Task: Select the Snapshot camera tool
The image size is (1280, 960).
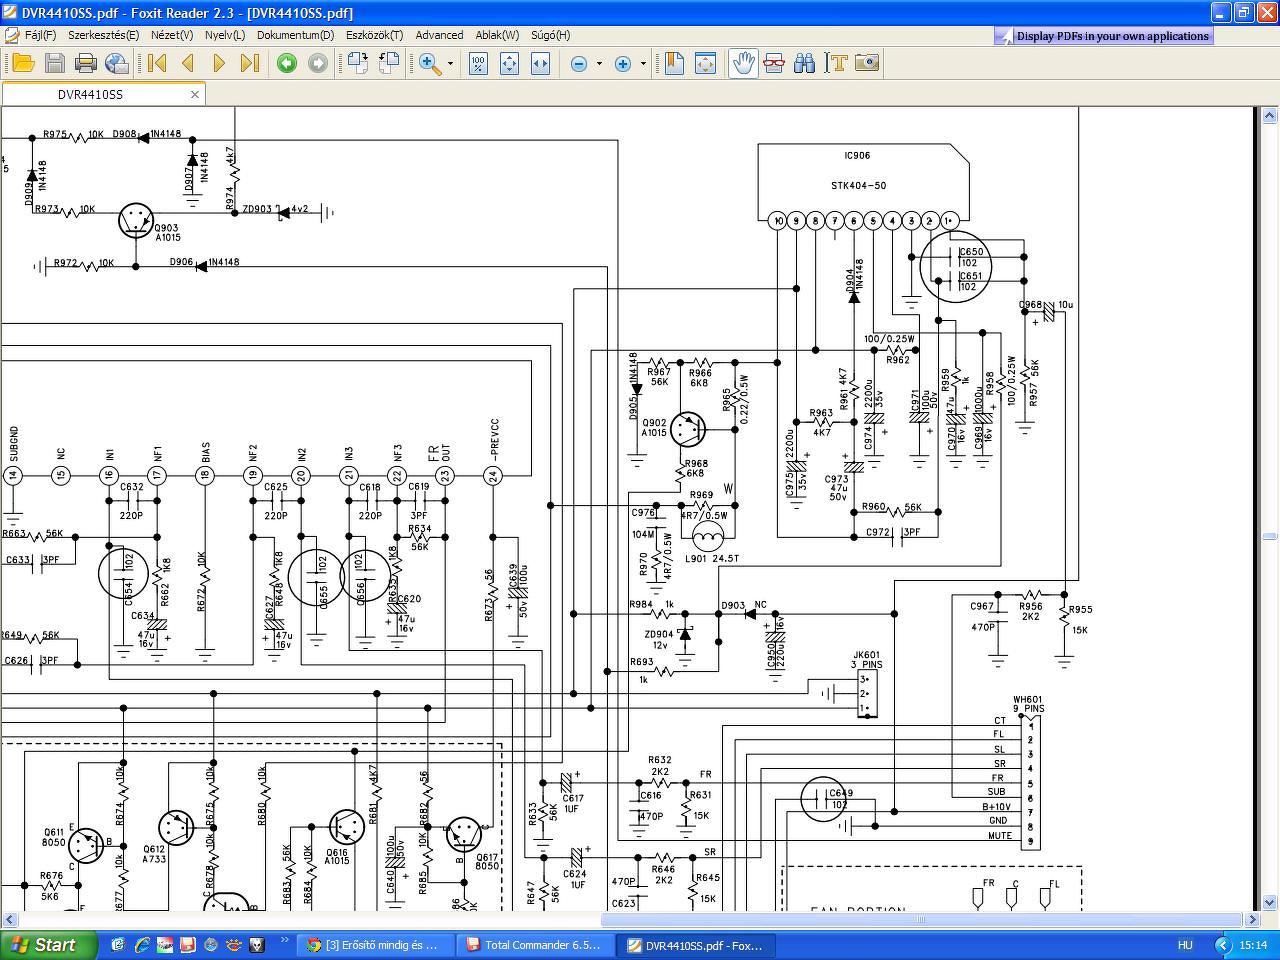Action: click(867, 63)
